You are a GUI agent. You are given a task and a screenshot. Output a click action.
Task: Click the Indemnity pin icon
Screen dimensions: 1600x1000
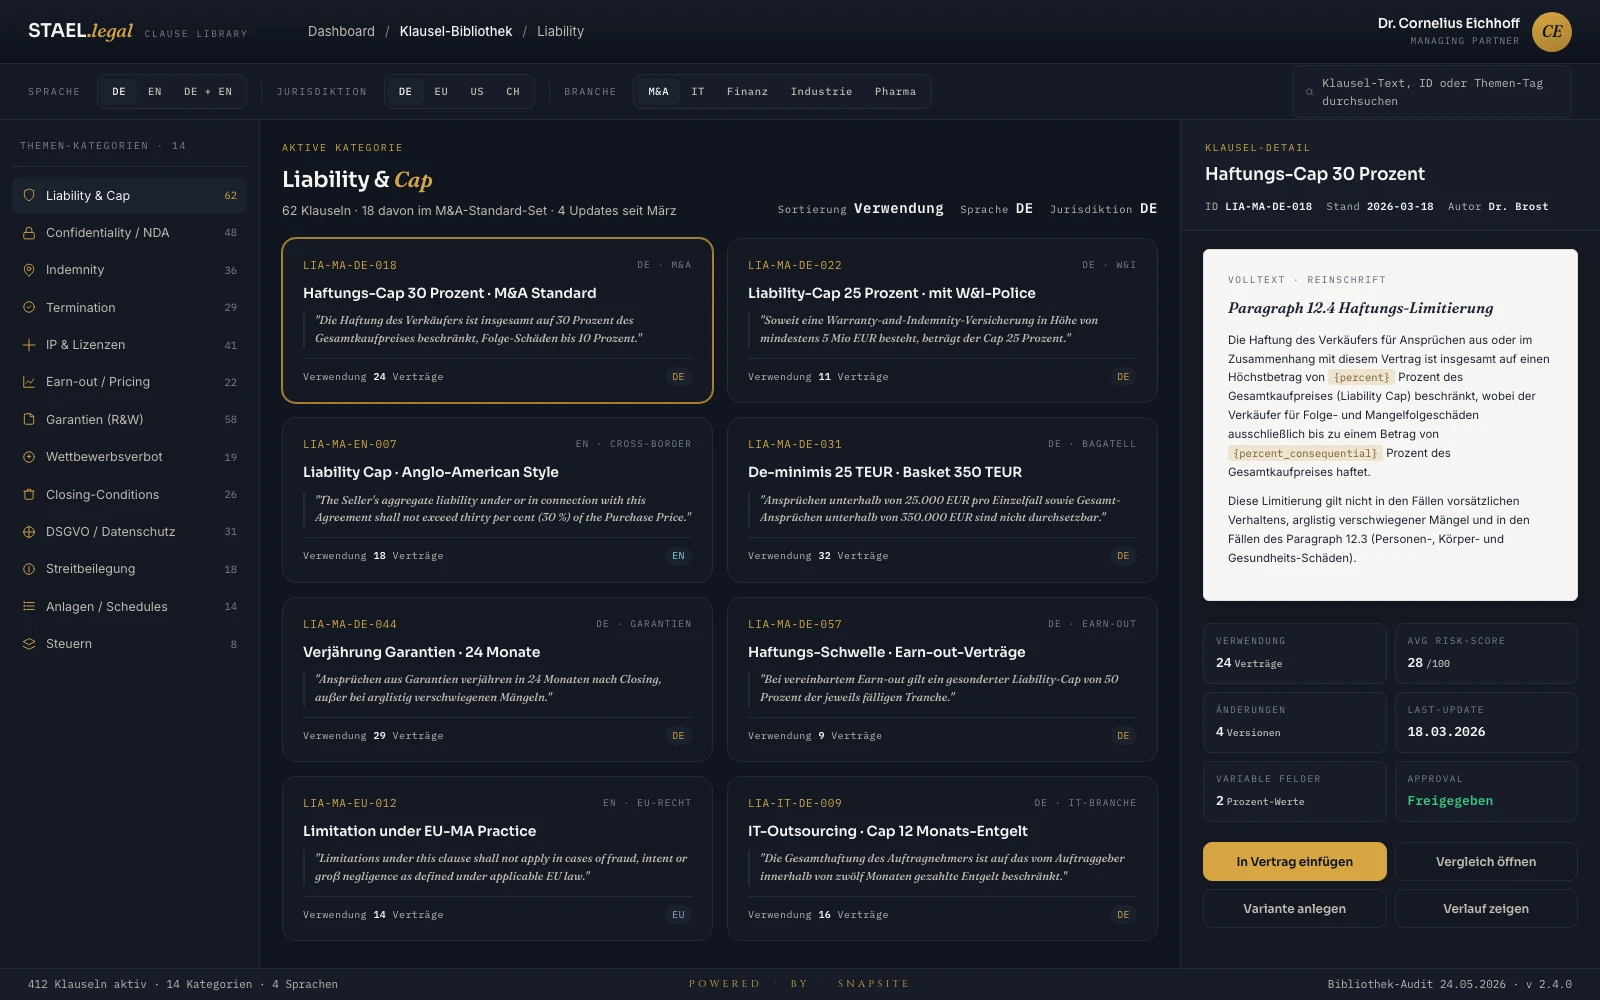(x=29, y=270)
